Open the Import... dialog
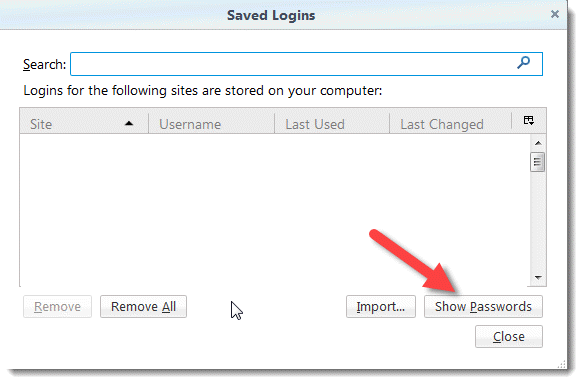 point(381,307)
